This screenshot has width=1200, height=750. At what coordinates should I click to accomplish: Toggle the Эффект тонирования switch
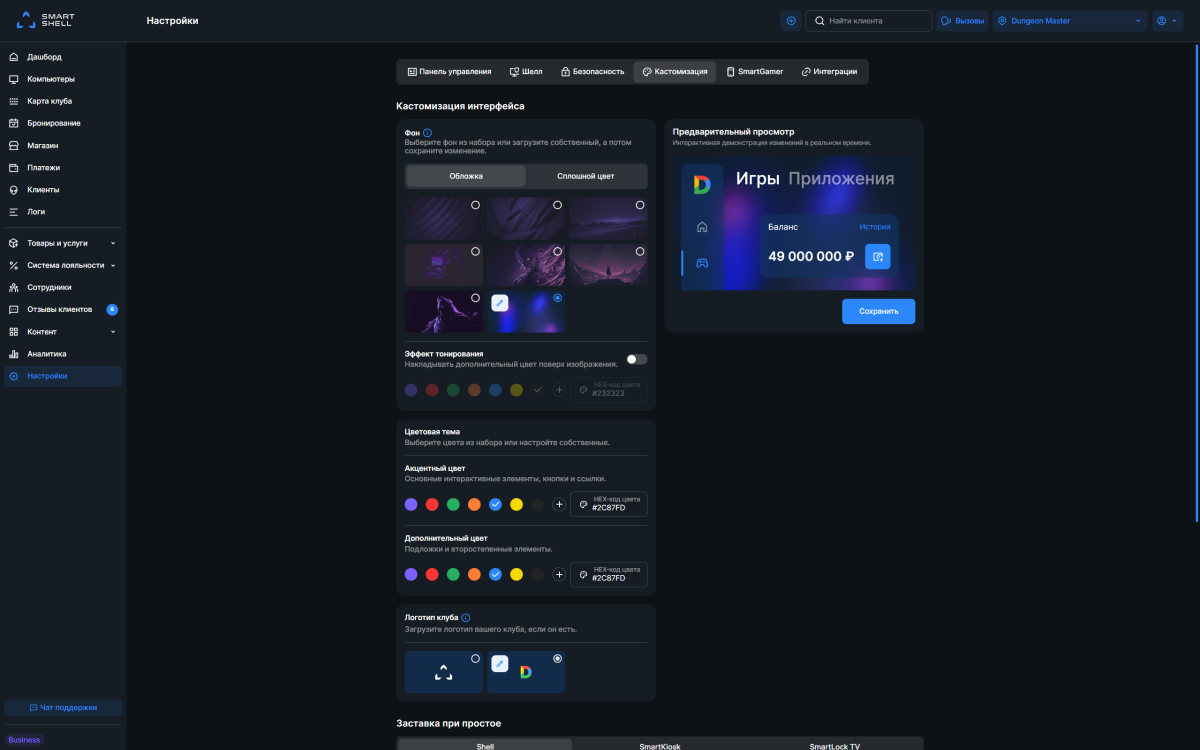pyautogui.click(x=636, y=359)
